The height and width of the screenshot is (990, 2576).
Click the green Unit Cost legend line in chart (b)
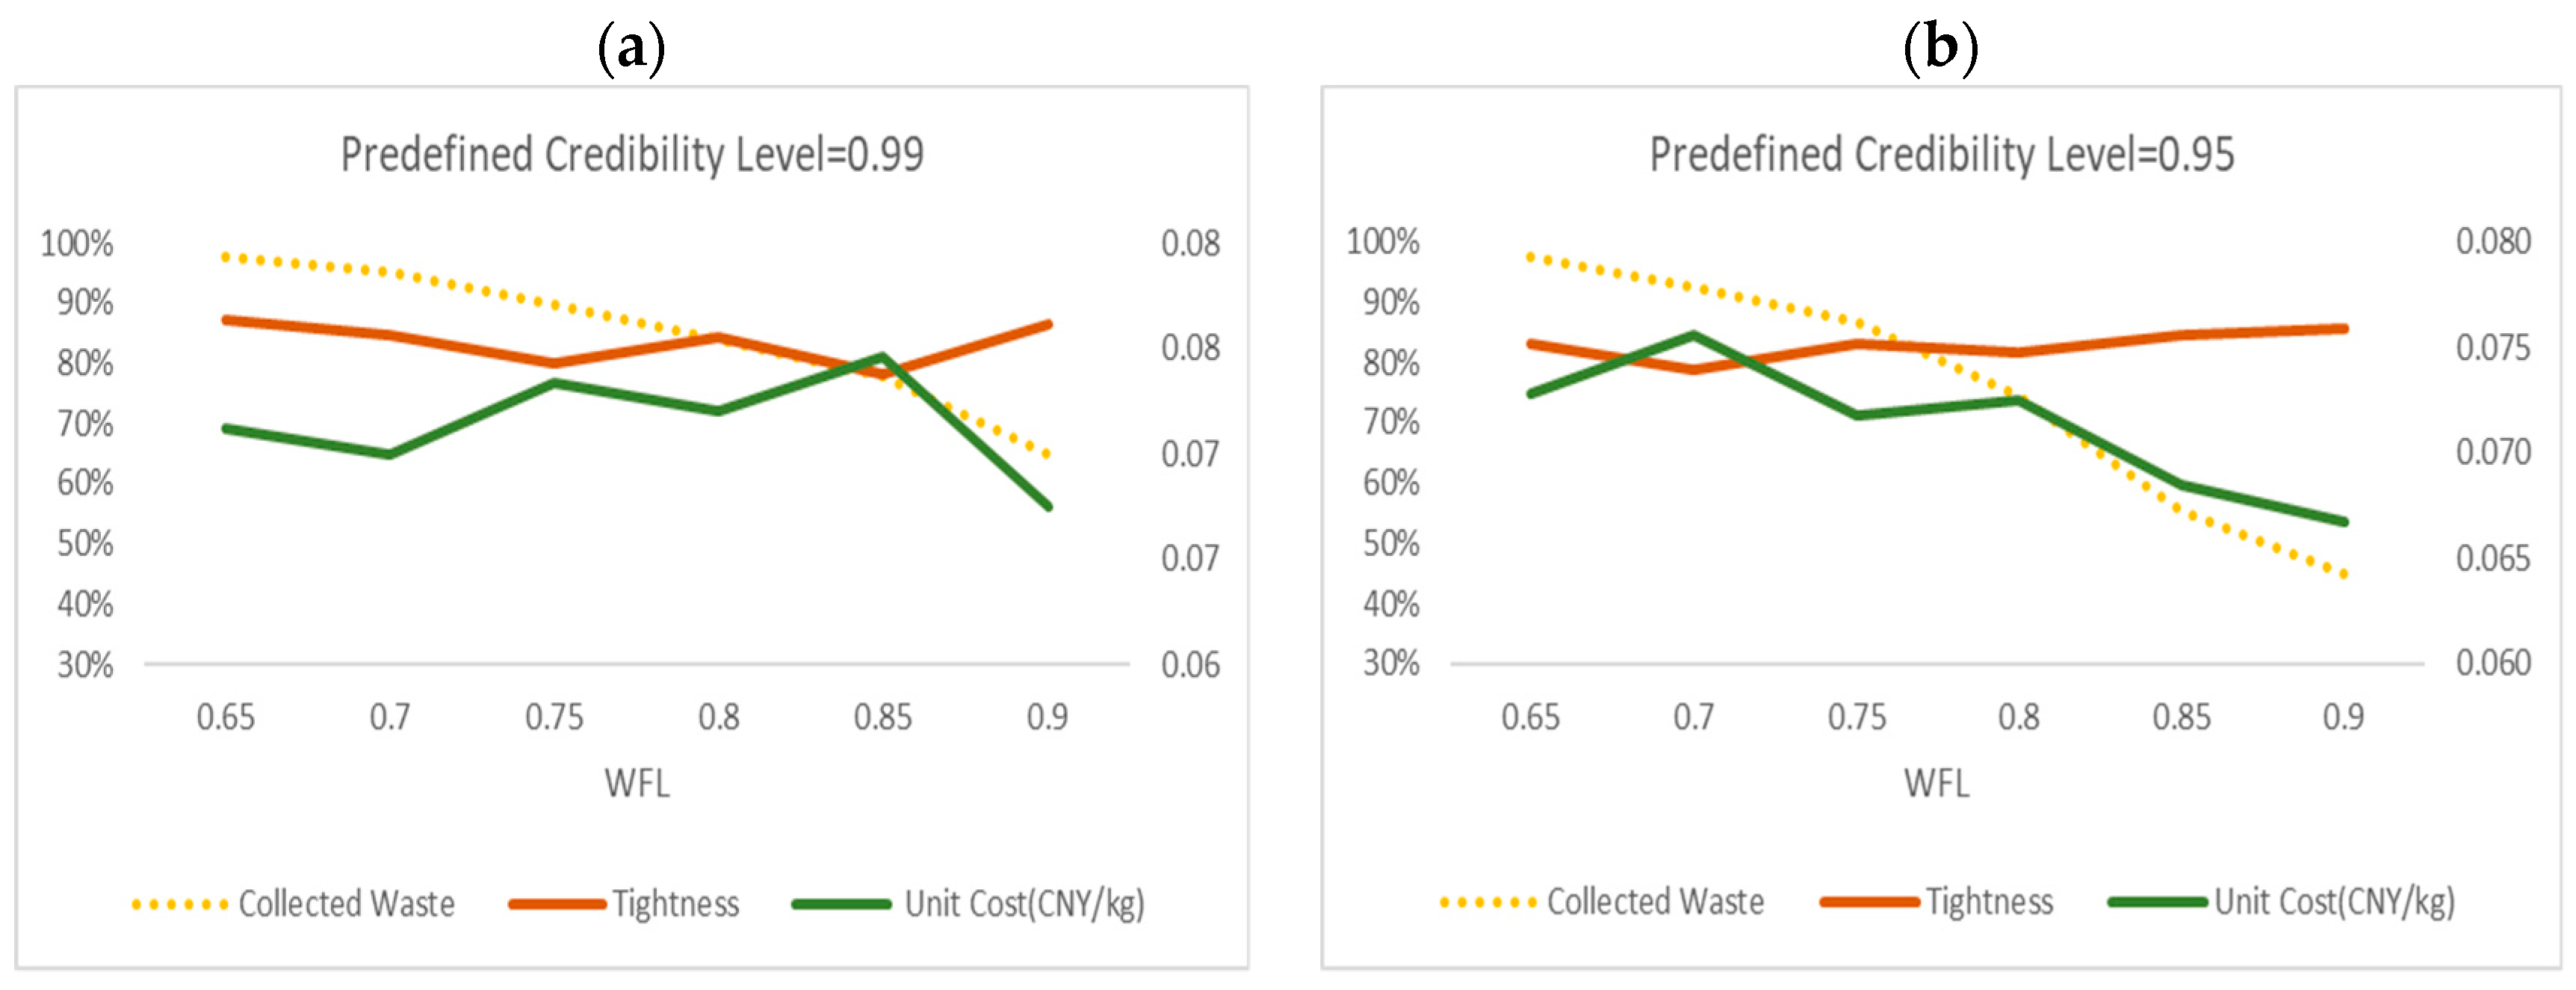pos(2157,902)
